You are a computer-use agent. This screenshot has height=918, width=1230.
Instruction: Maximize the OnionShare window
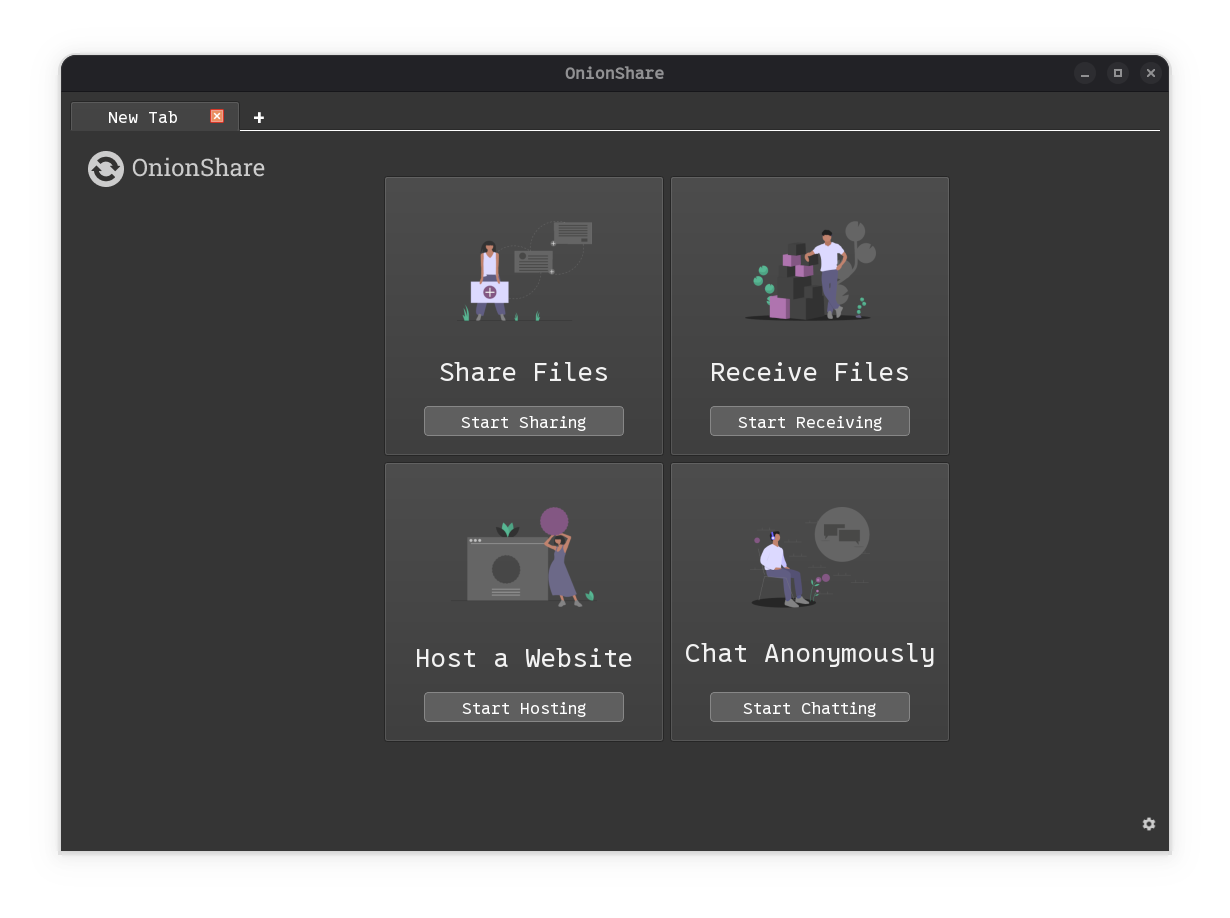(x=1118, y=73)
